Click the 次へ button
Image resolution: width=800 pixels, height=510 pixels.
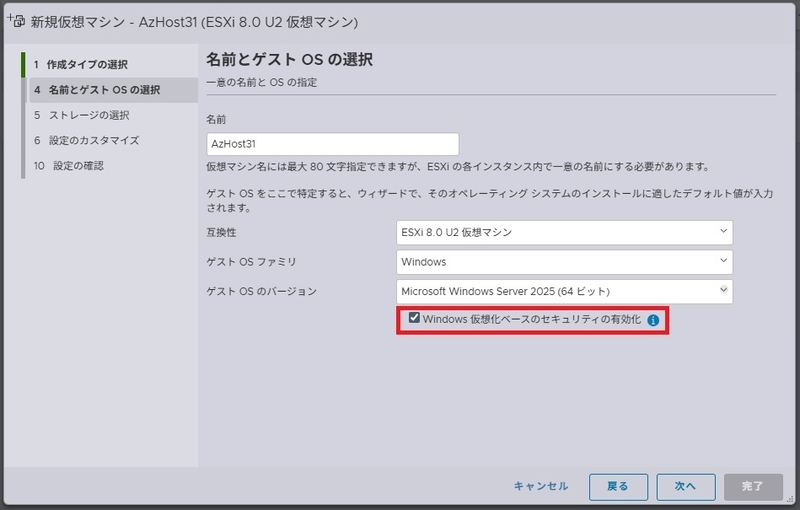coord(686,487)
